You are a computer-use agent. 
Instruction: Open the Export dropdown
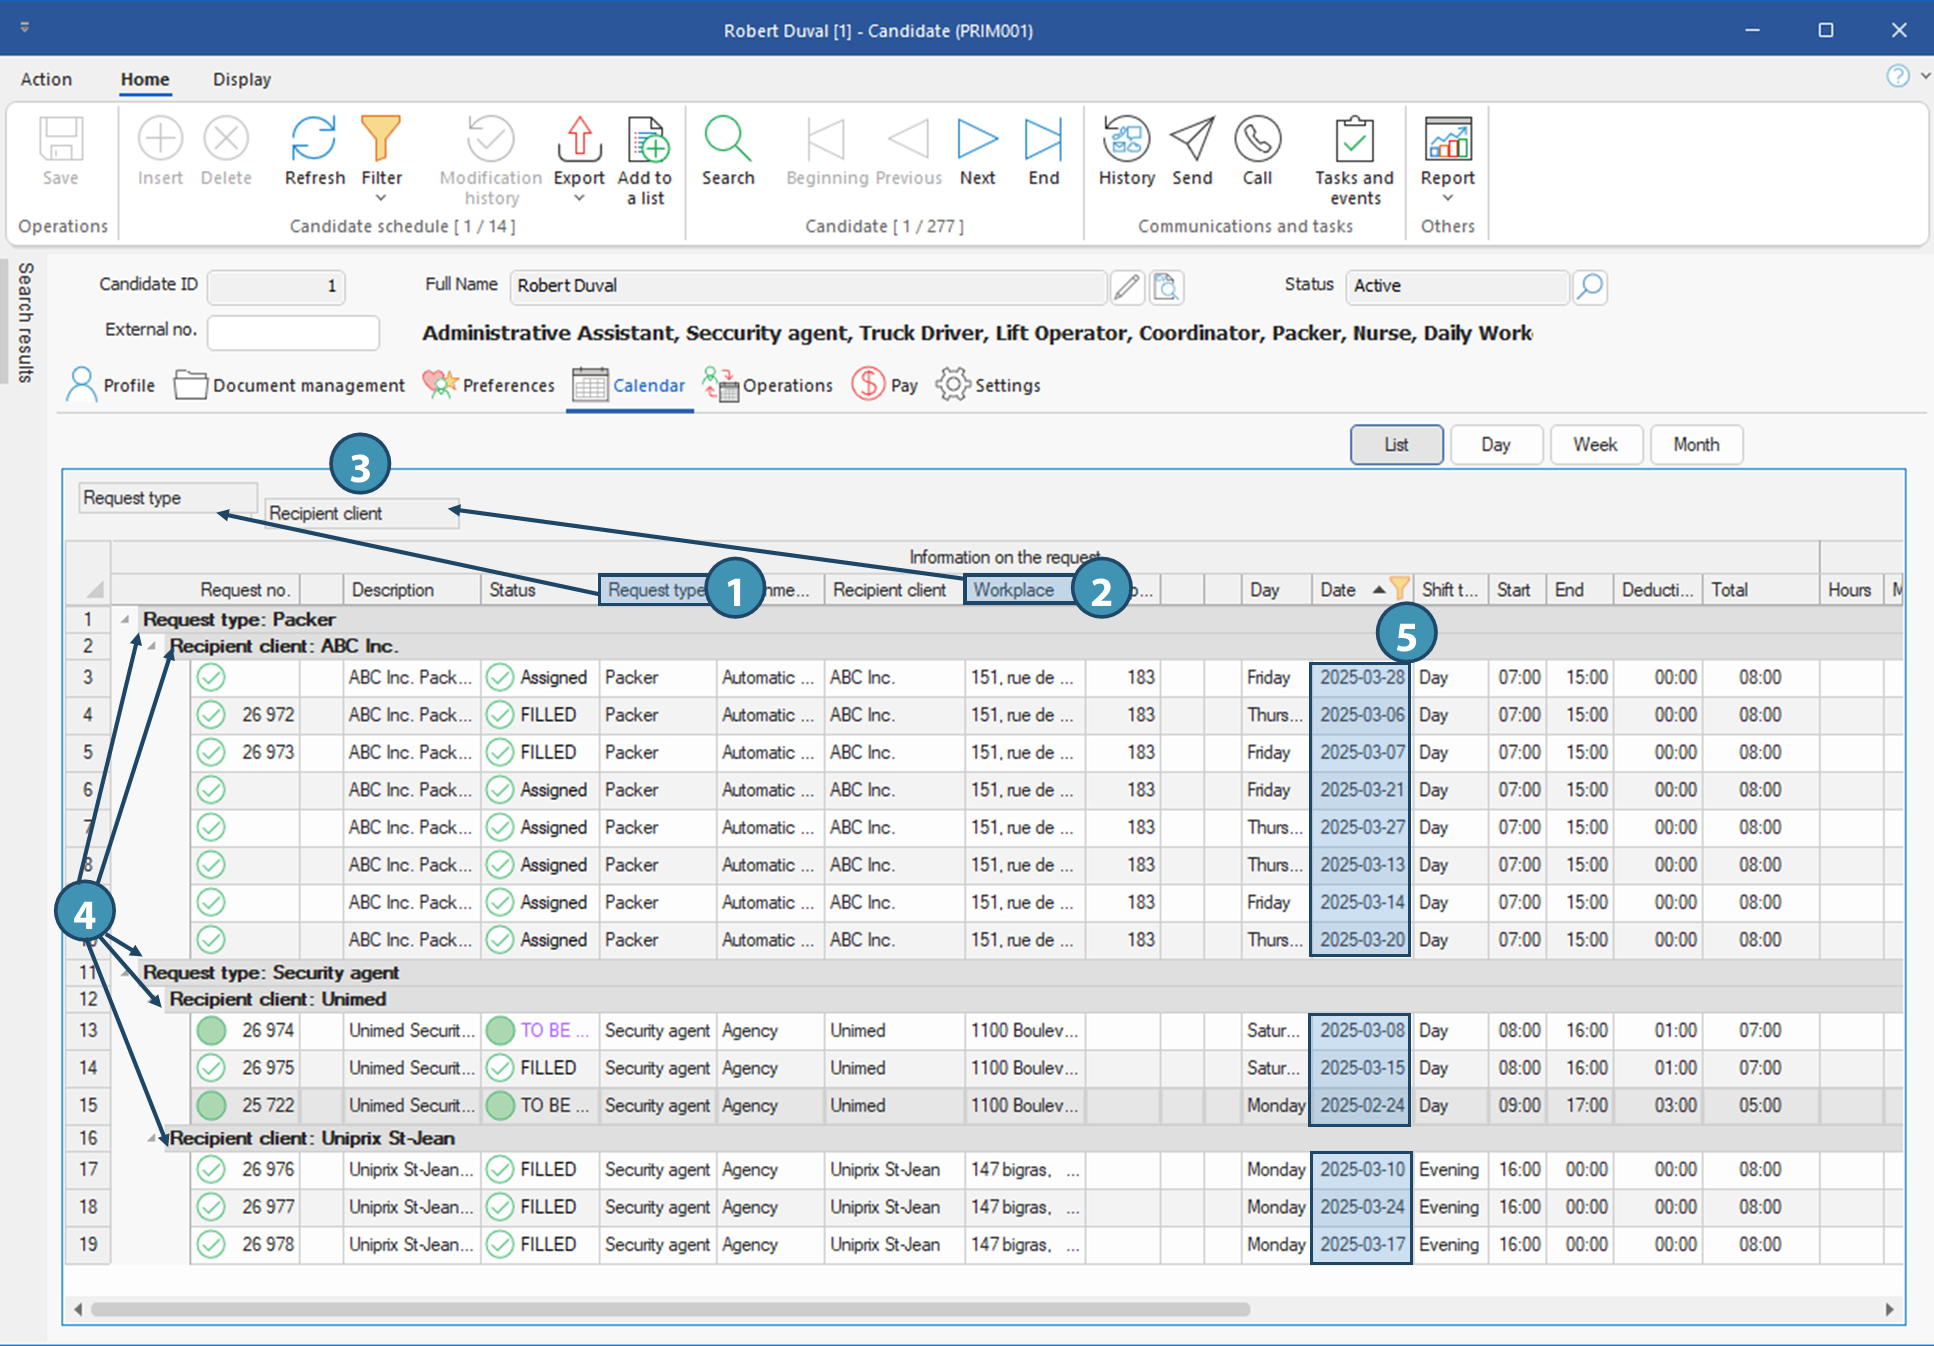click(579, 198)
